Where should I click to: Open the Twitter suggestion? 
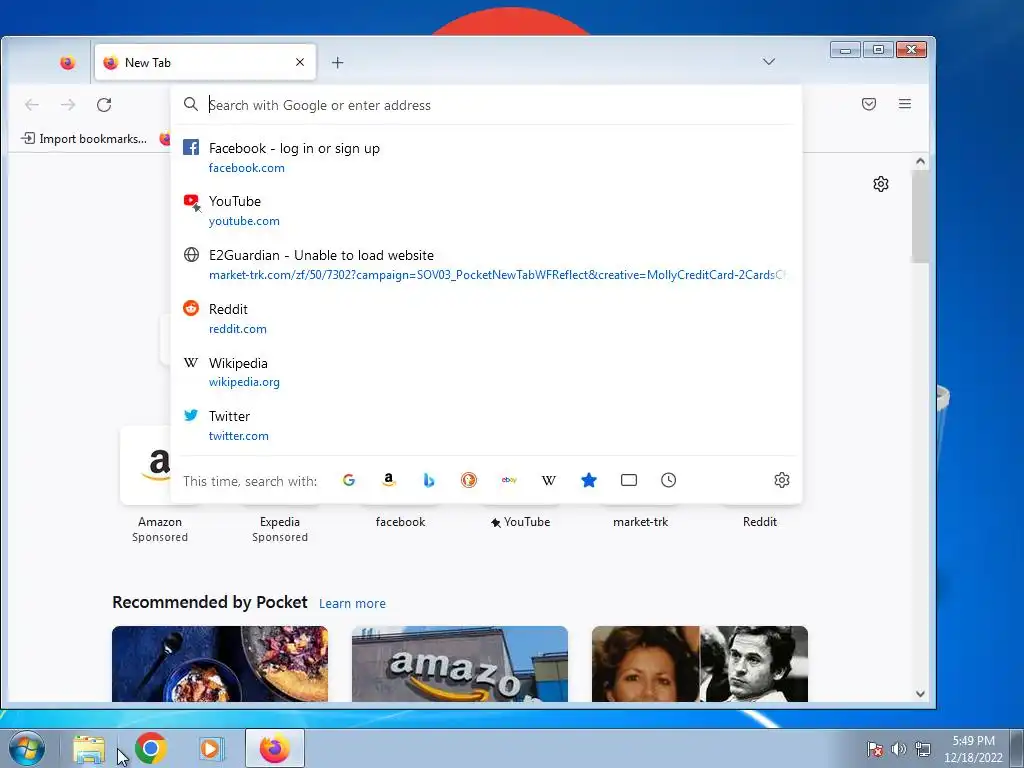click(486, 425)
